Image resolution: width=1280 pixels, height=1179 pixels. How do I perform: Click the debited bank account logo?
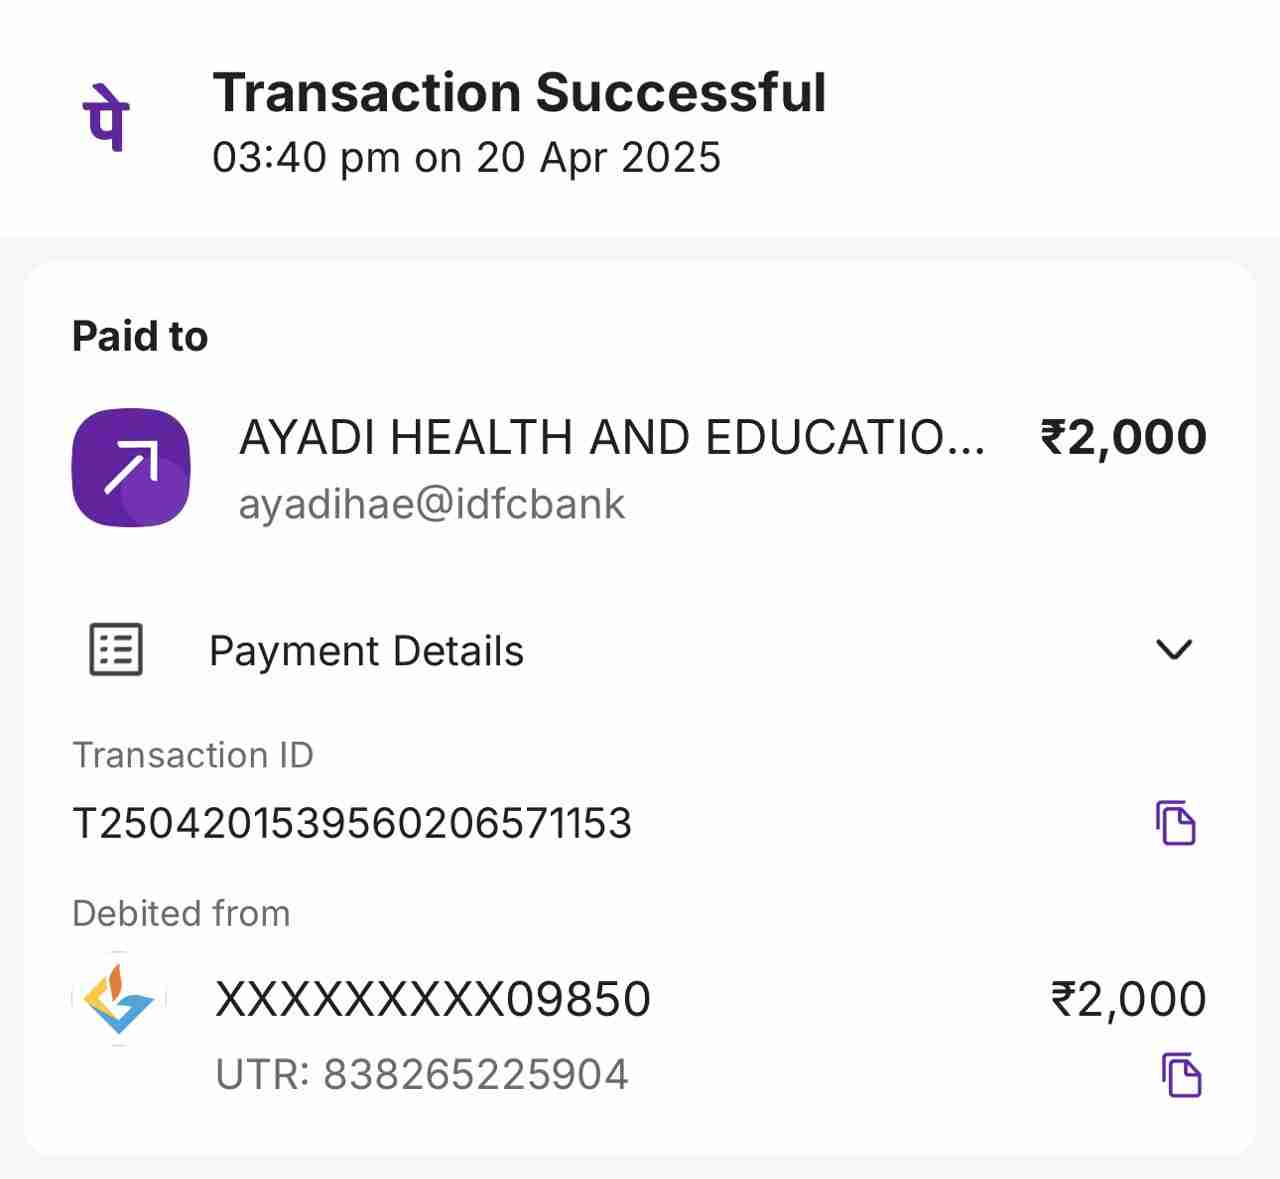pos(119,999)
